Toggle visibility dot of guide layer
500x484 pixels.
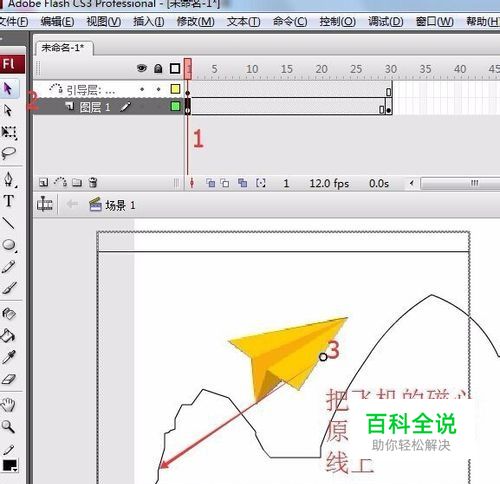[x=142, y=89]
